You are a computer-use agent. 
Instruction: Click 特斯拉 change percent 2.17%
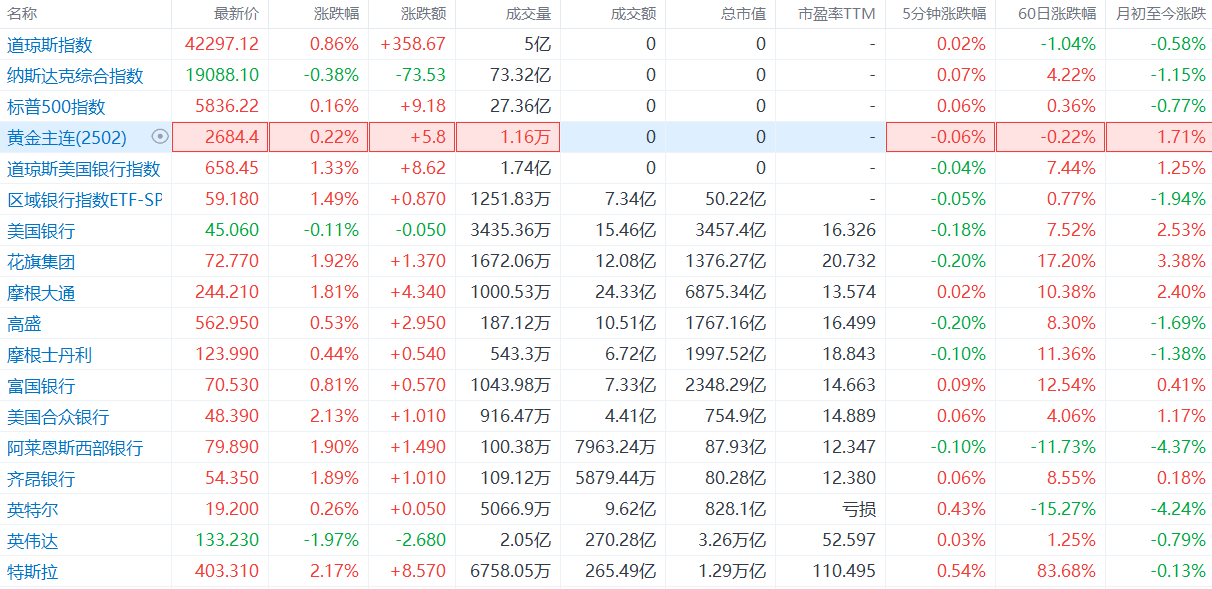[x=334, y=572]
